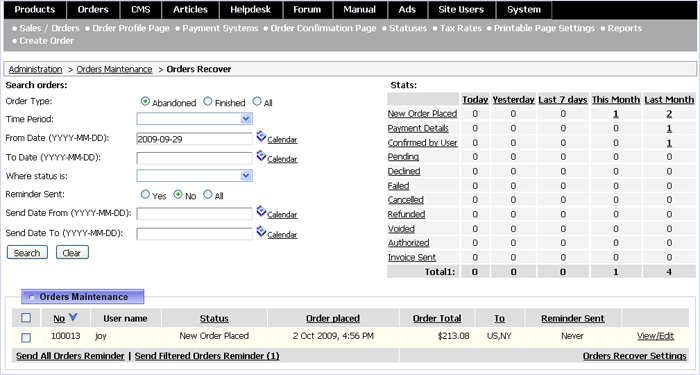Sort orders by Order Total column
This screenshot has height=375, width=700.
click(437, 318)
